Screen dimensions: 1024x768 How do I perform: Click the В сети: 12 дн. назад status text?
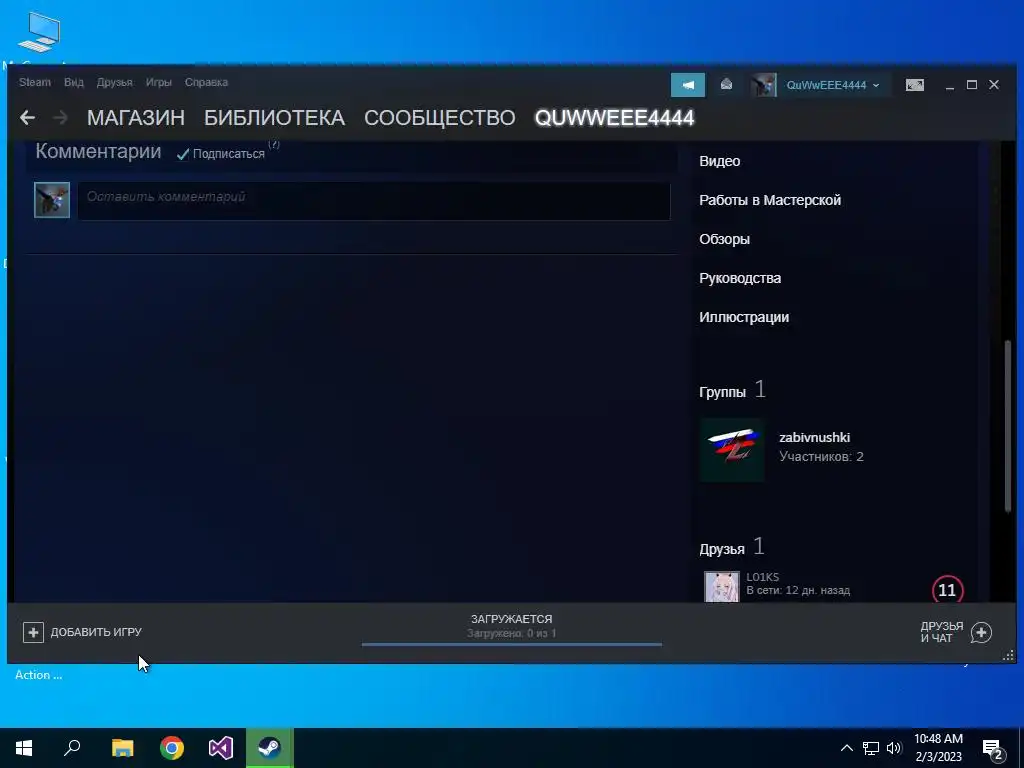(798, 590)
